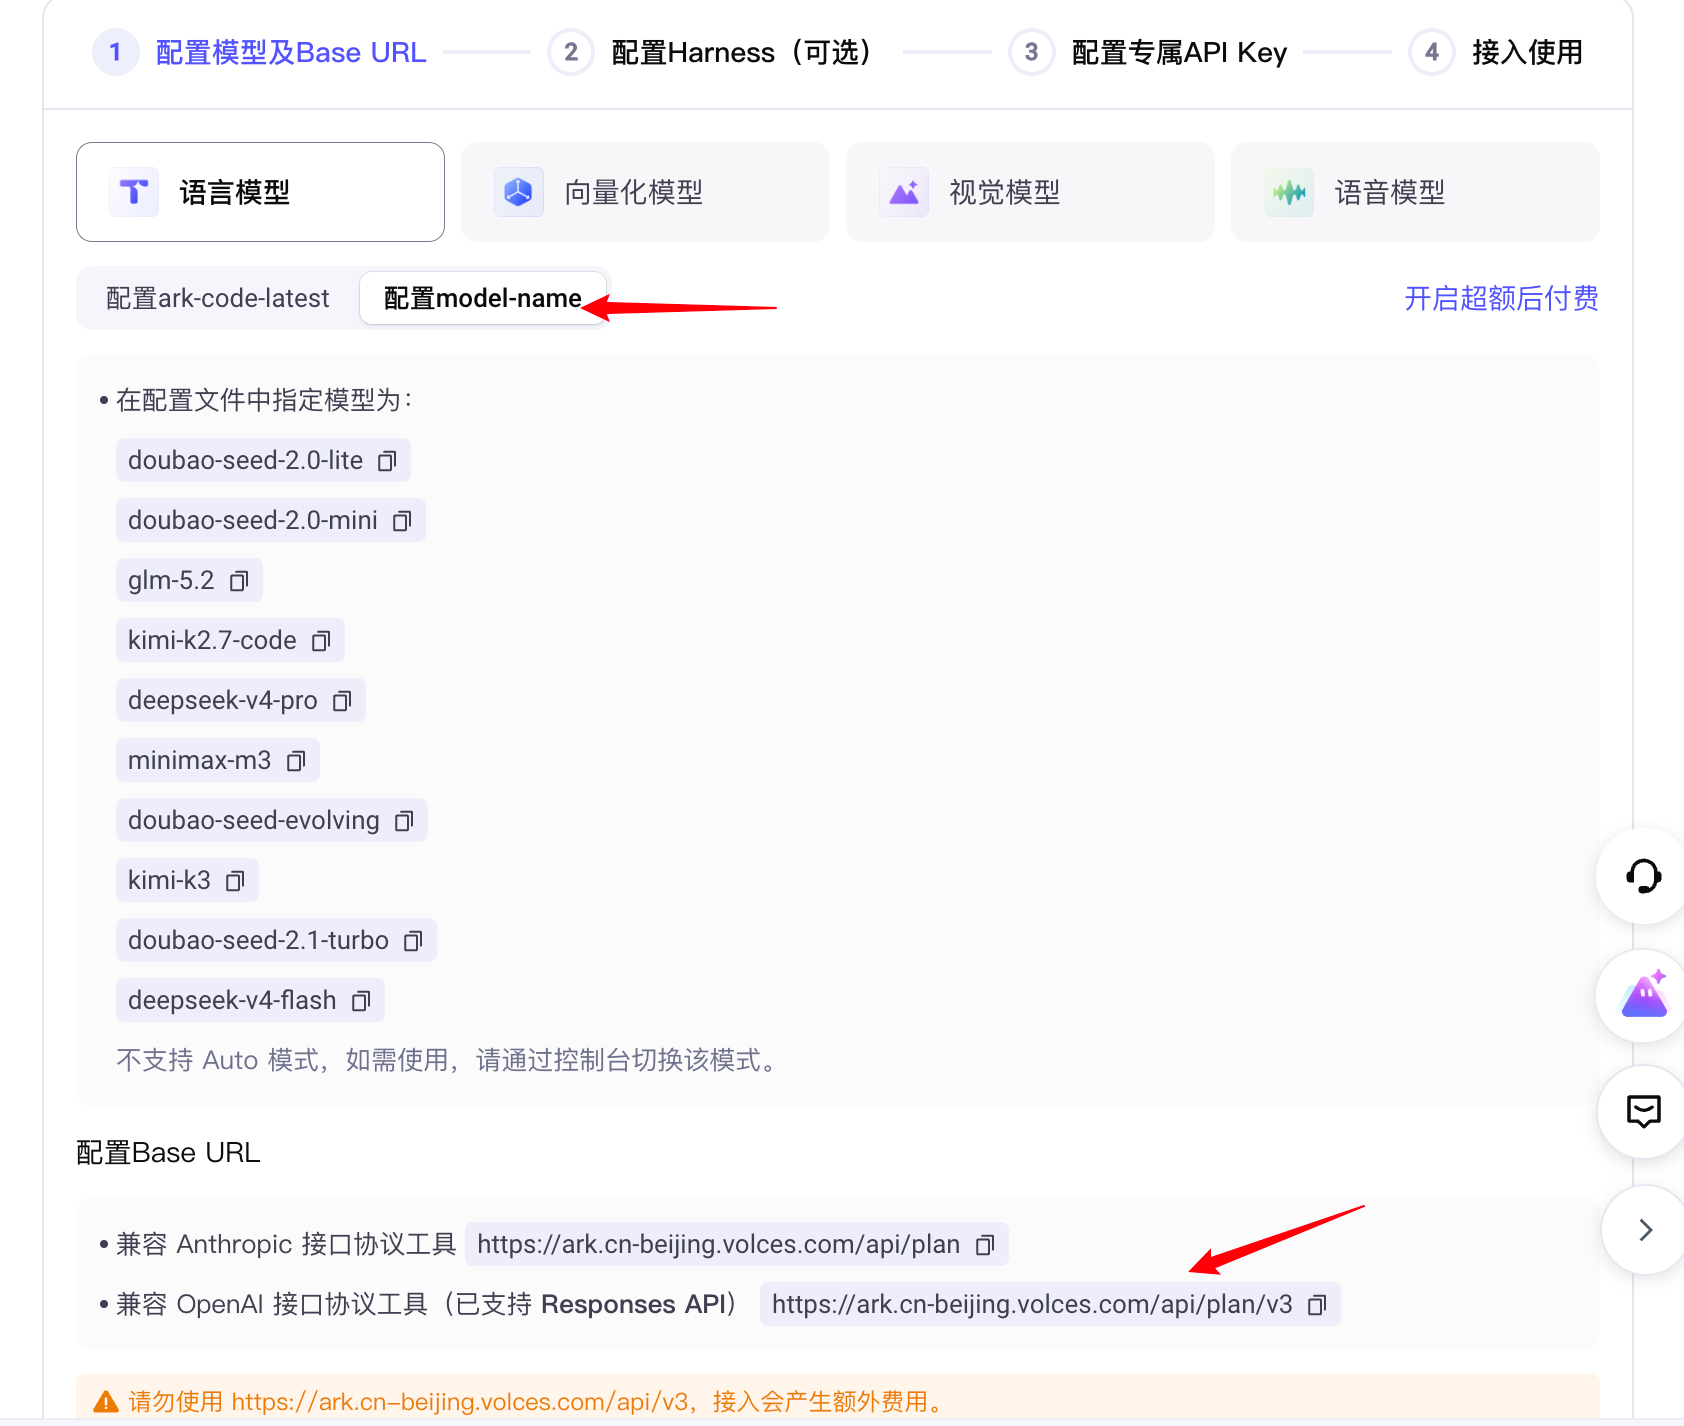Copy the OpenAI-compatible Base URL ending in v3

pyautogui.click(x=1317, y=1305)
